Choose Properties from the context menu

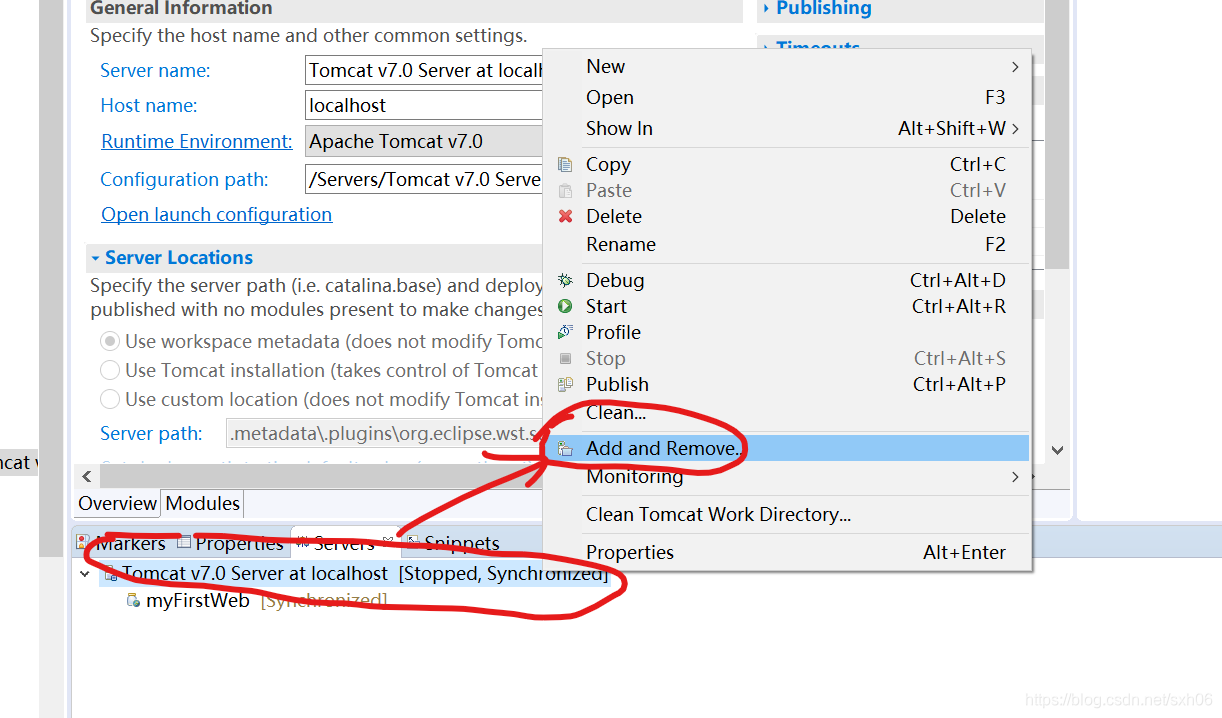(789, 552)
